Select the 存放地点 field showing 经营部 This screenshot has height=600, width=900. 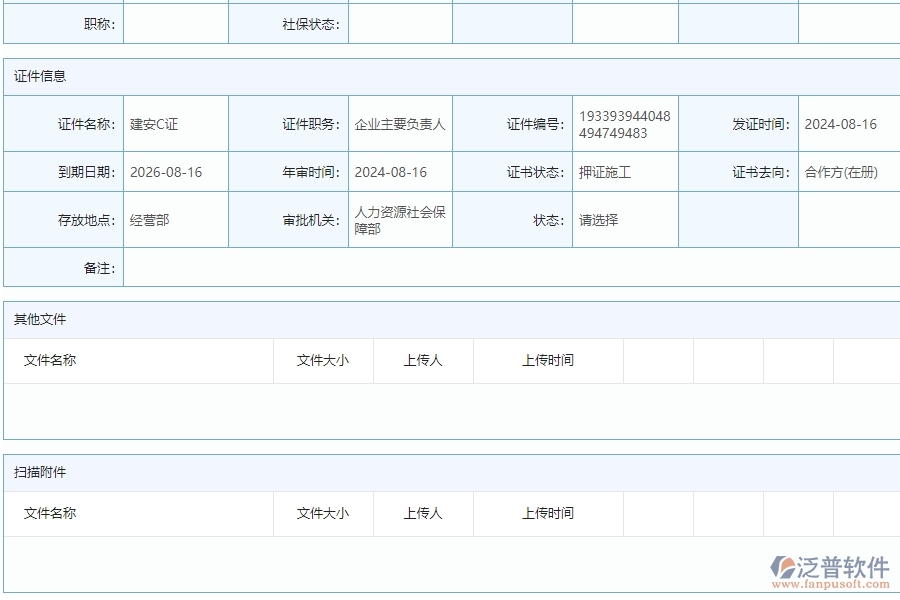click(x=175, y=219)
